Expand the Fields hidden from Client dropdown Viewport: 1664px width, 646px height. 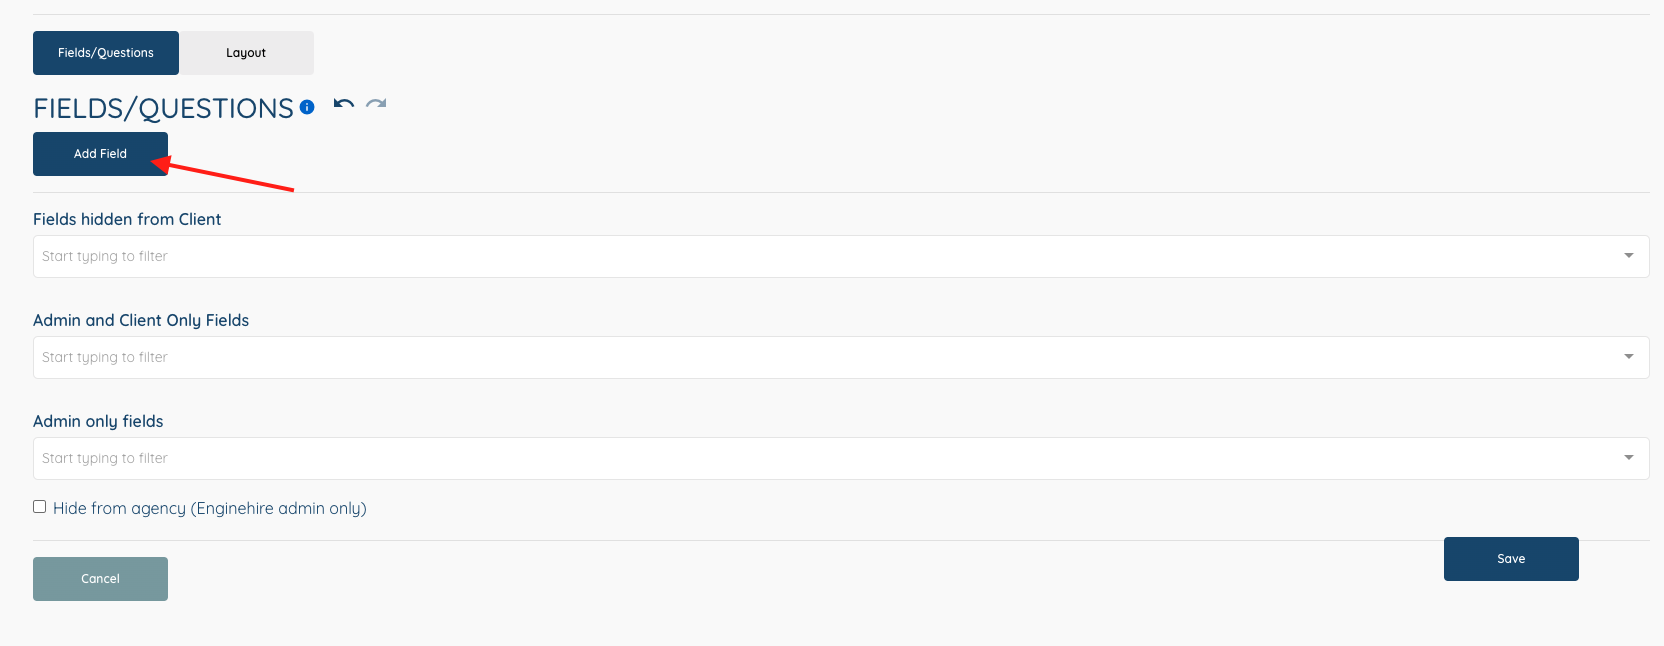click(x=1628, y=256)
